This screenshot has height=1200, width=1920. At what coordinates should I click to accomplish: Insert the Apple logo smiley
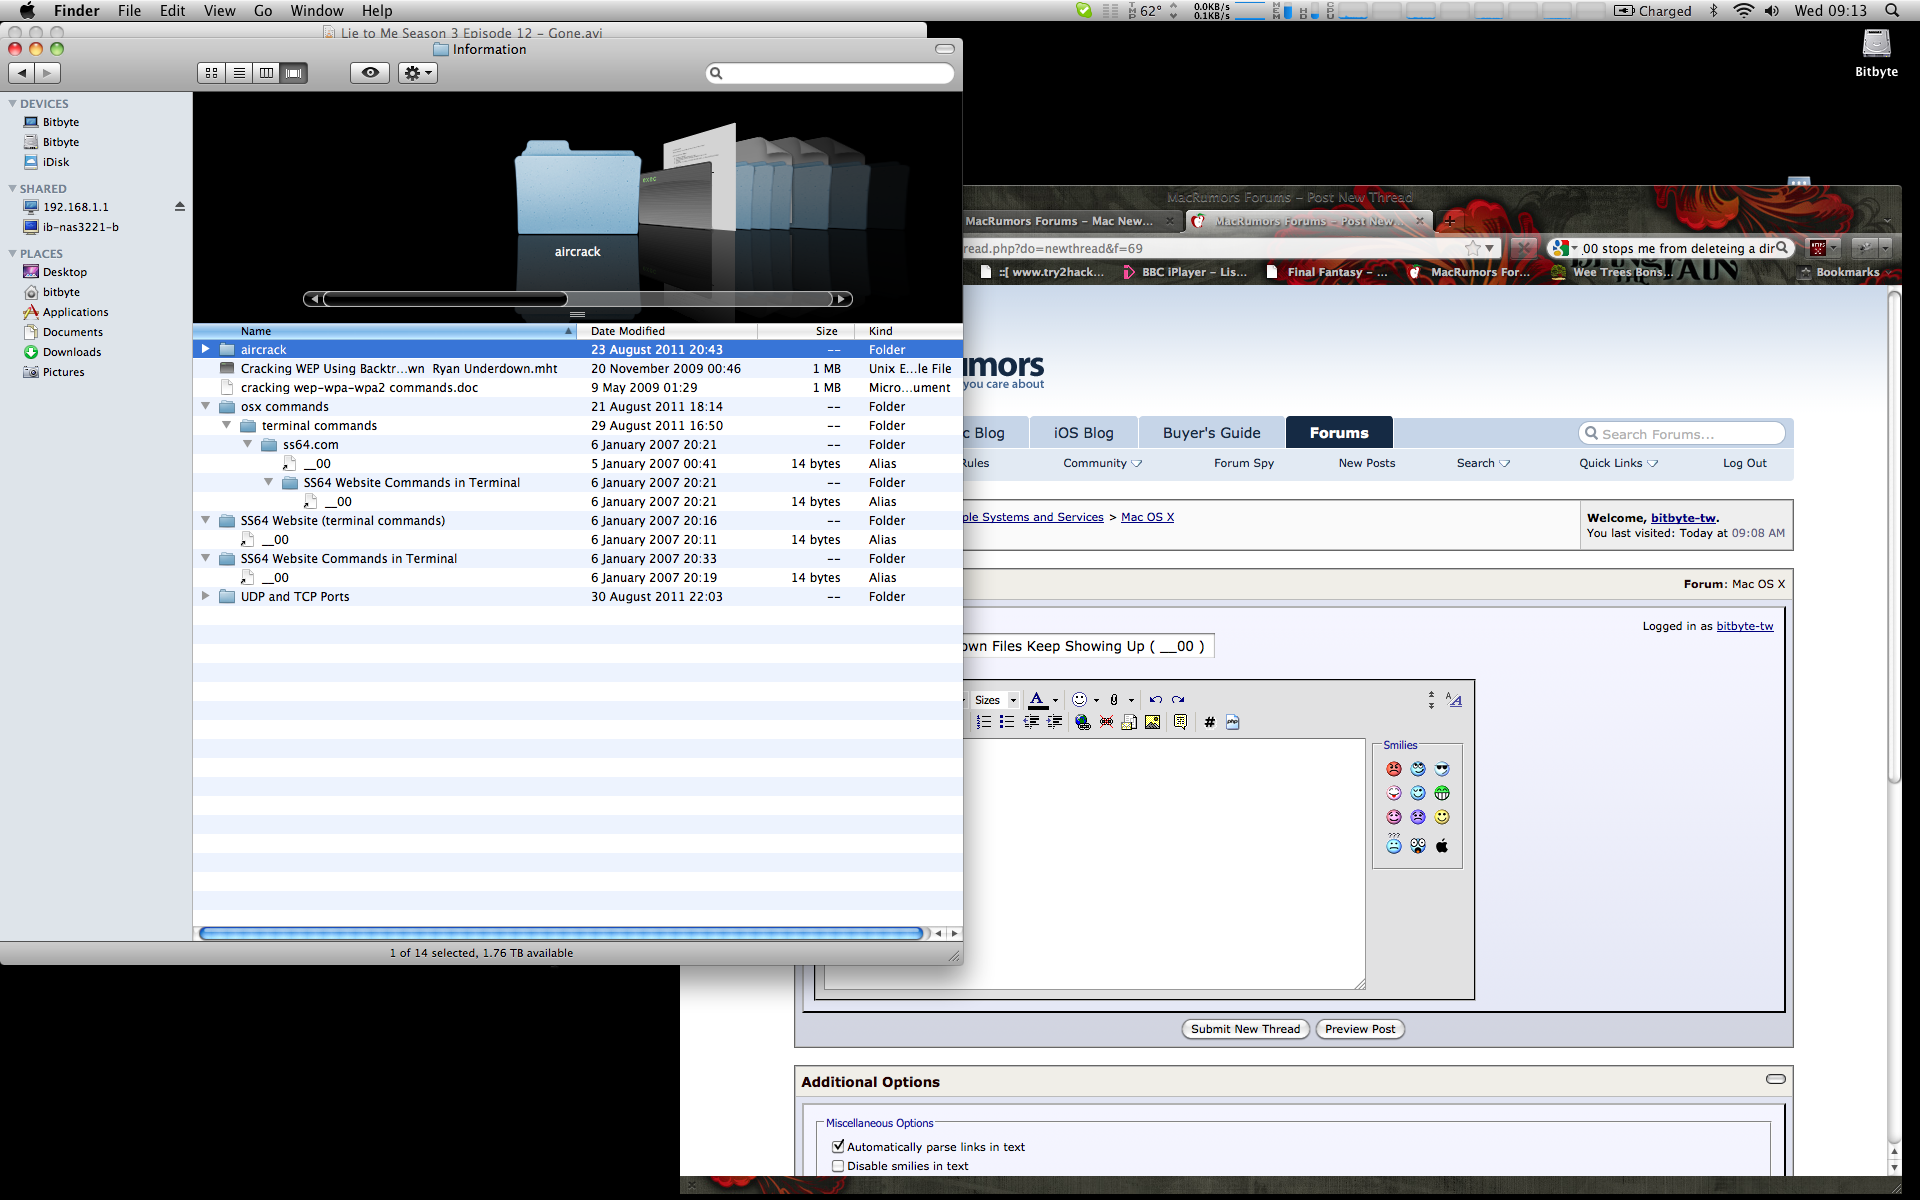pyautogui.click(x=1442, y=846)
